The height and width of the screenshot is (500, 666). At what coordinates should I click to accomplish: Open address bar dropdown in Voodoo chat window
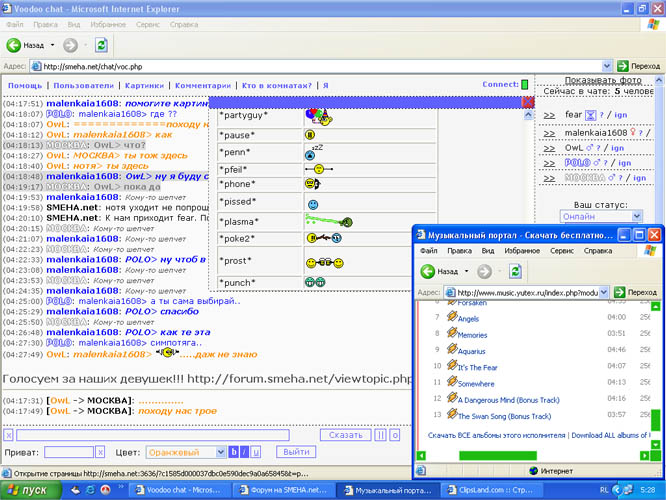607,66
